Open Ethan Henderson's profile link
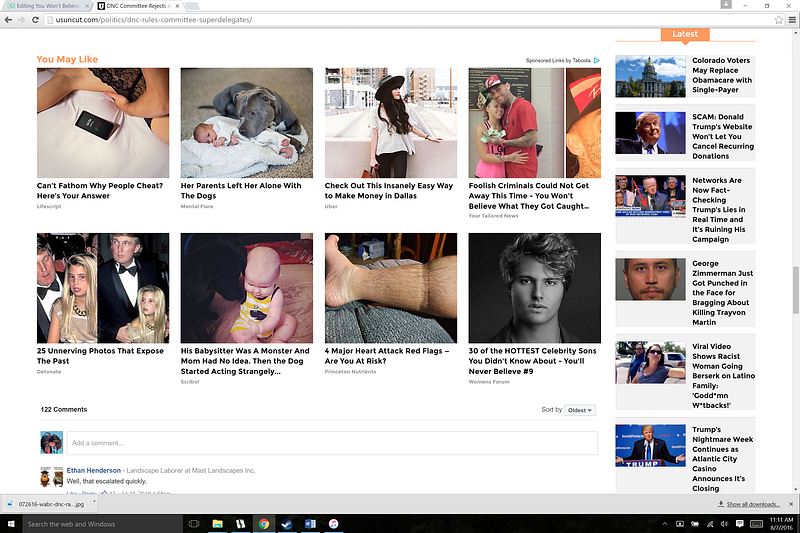Screen dimensions: 800x533 (94, 470)
